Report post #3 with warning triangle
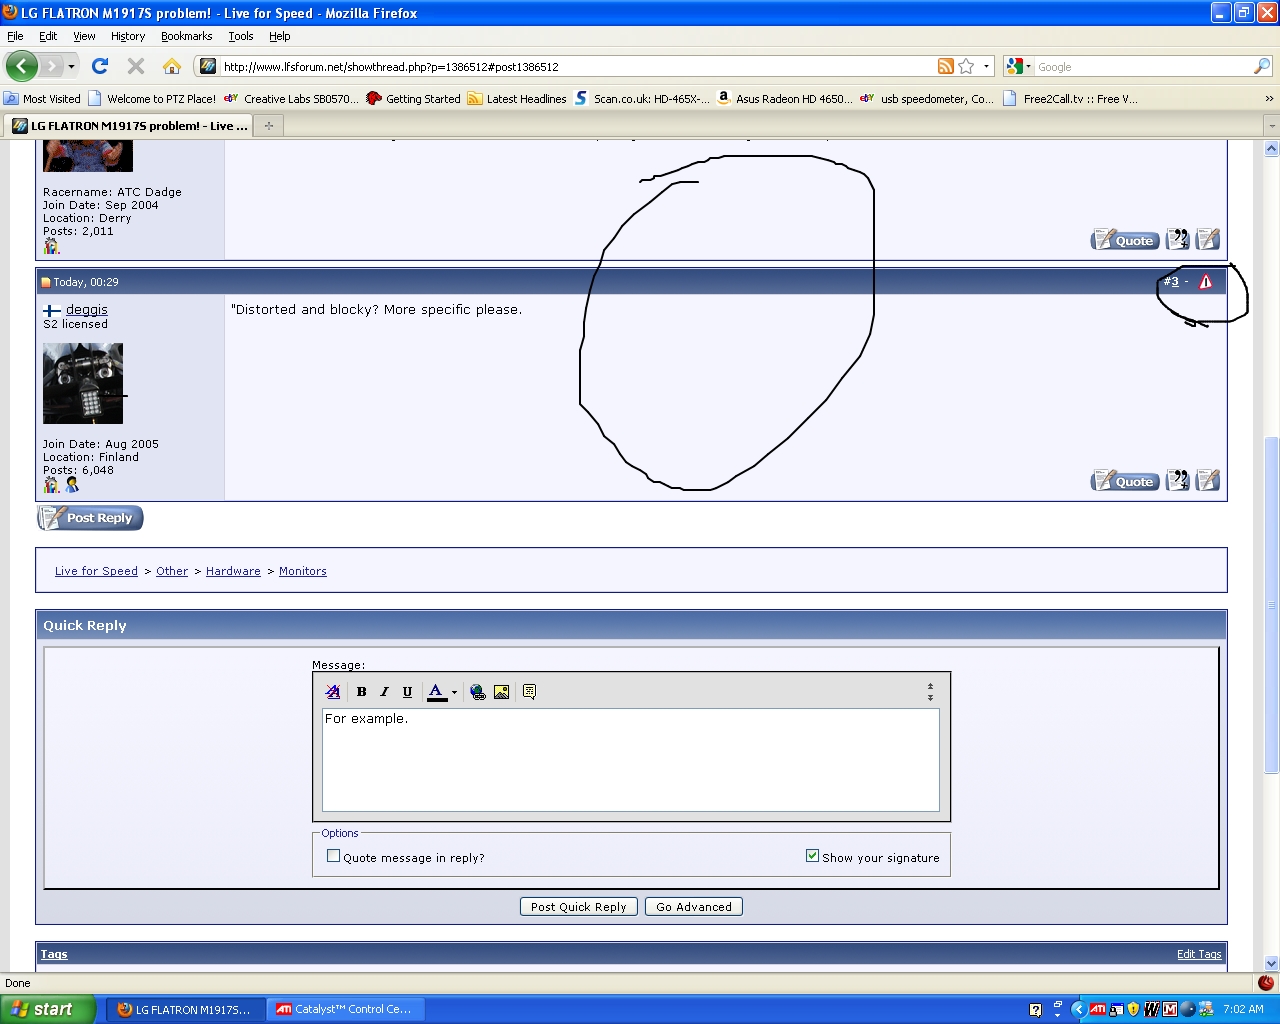This screenshot has width=1280, height=1024. [x=1205, y=282]
